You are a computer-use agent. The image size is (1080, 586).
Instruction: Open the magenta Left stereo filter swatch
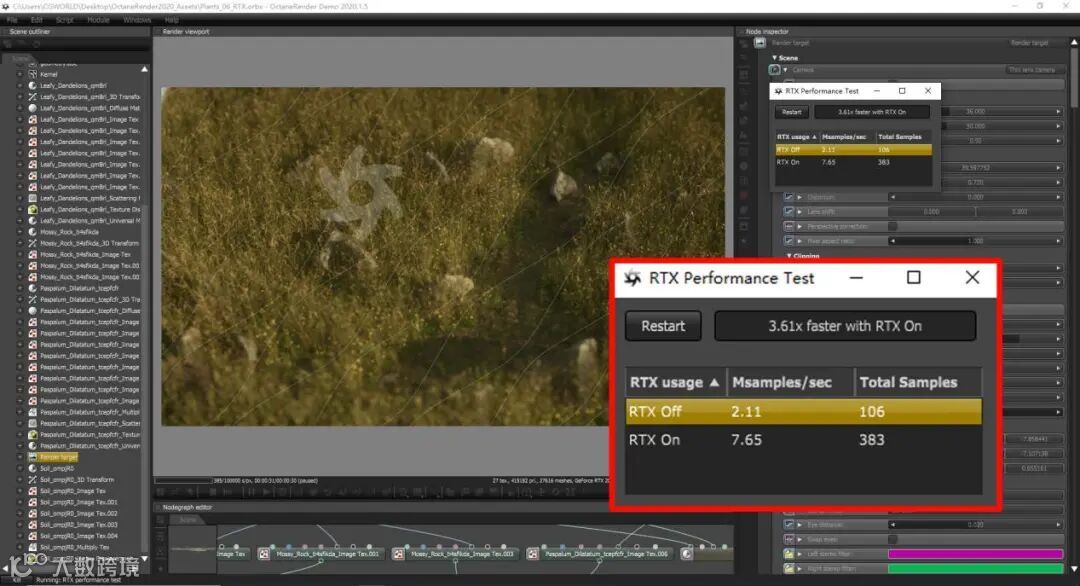pyautogui.click(x=975, y=554)
